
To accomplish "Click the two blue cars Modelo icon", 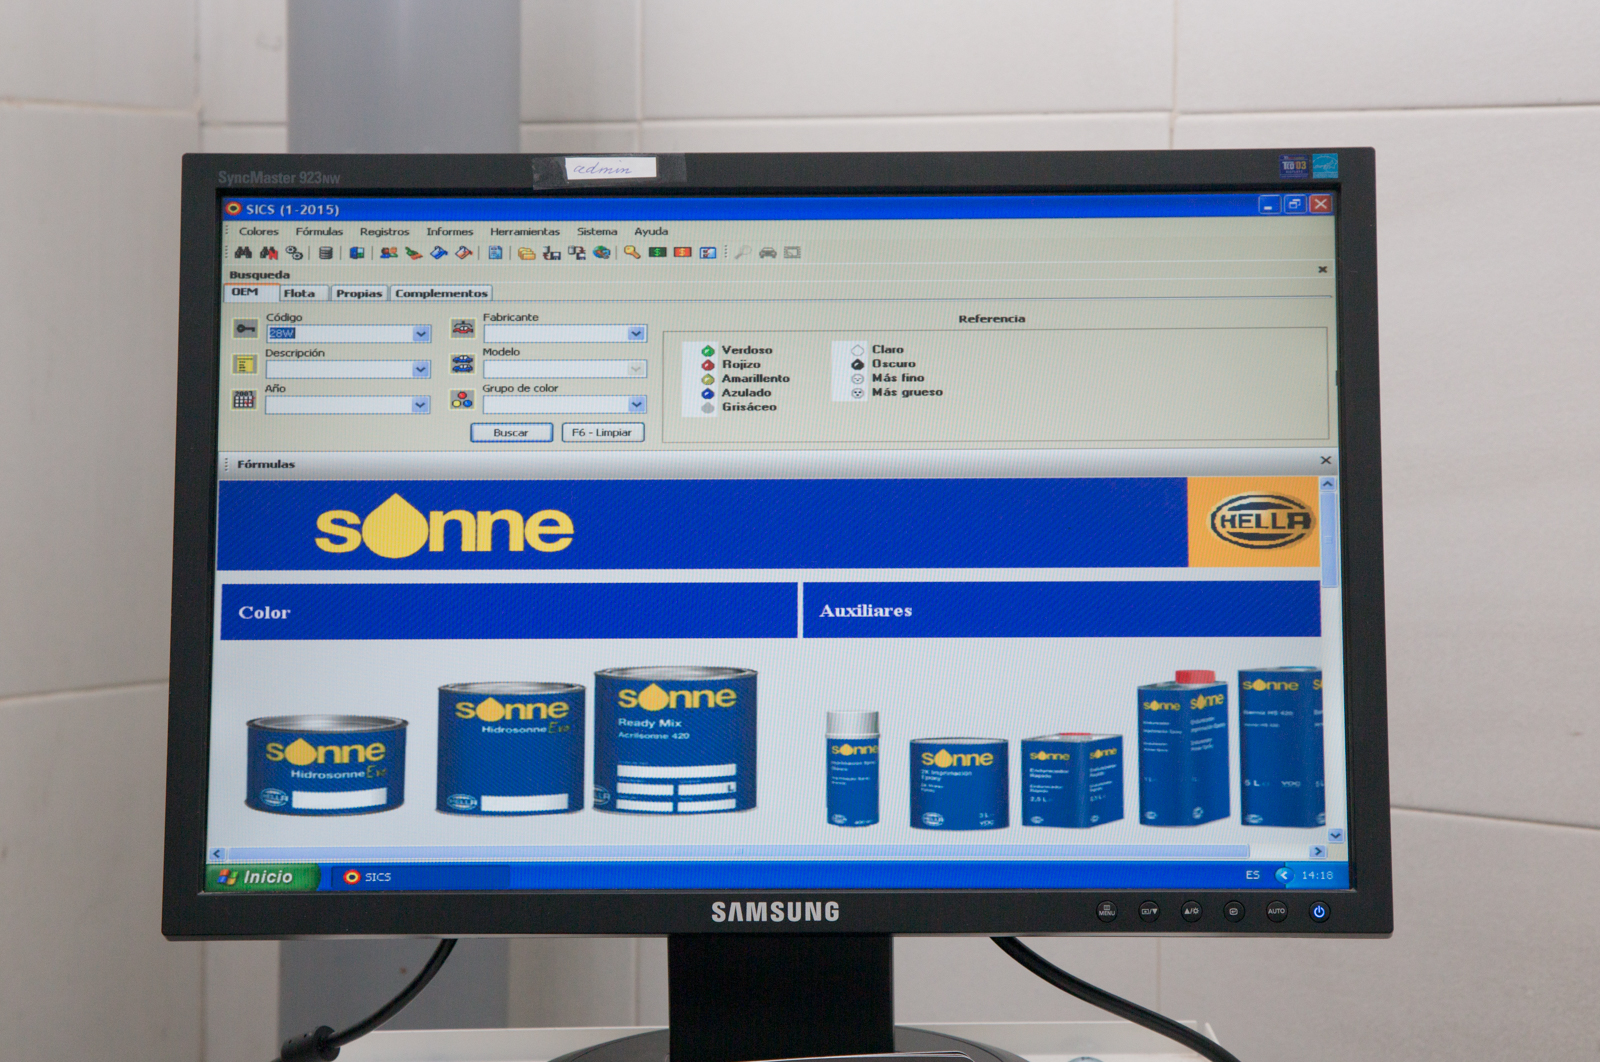I will pos(462,363).
